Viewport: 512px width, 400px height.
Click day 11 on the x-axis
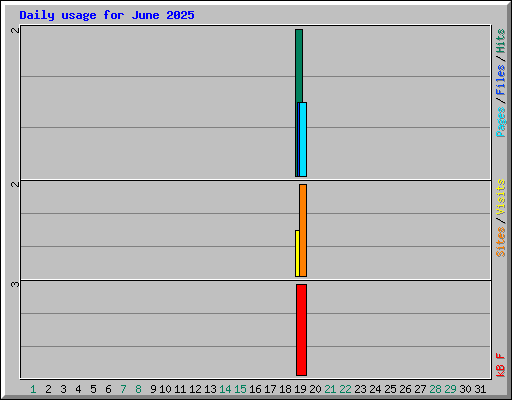point(180,389)
